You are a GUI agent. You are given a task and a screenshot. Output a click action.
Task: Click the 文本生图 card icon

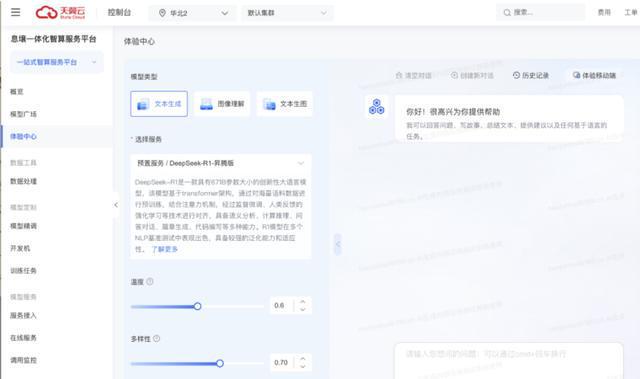269,104
